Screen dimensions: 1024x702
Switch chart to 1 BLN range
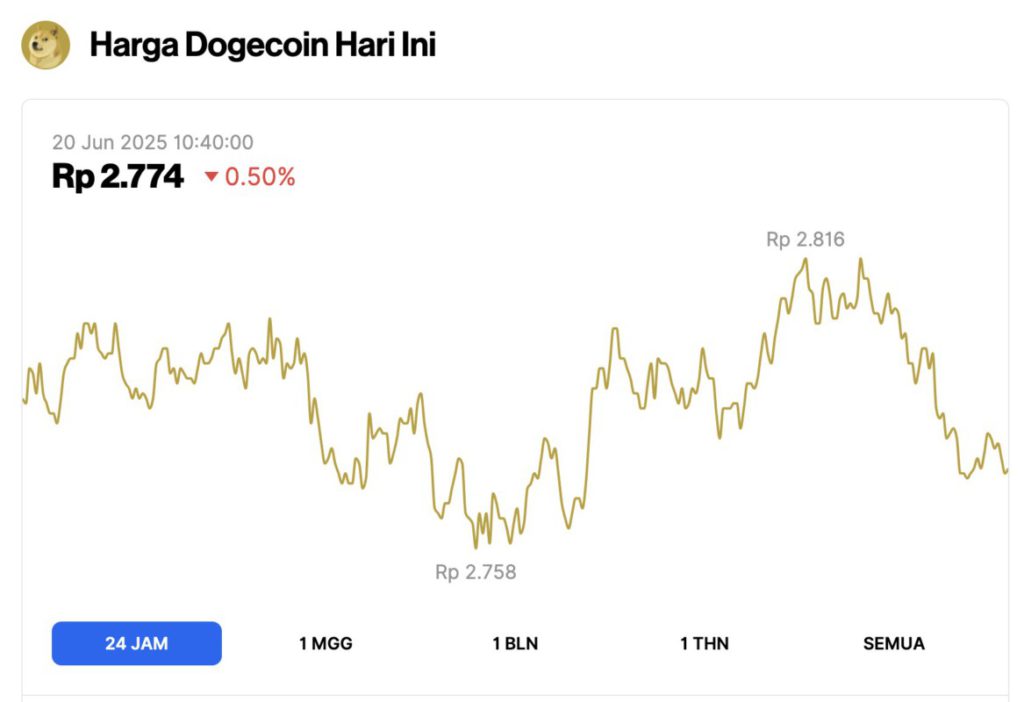515,643
